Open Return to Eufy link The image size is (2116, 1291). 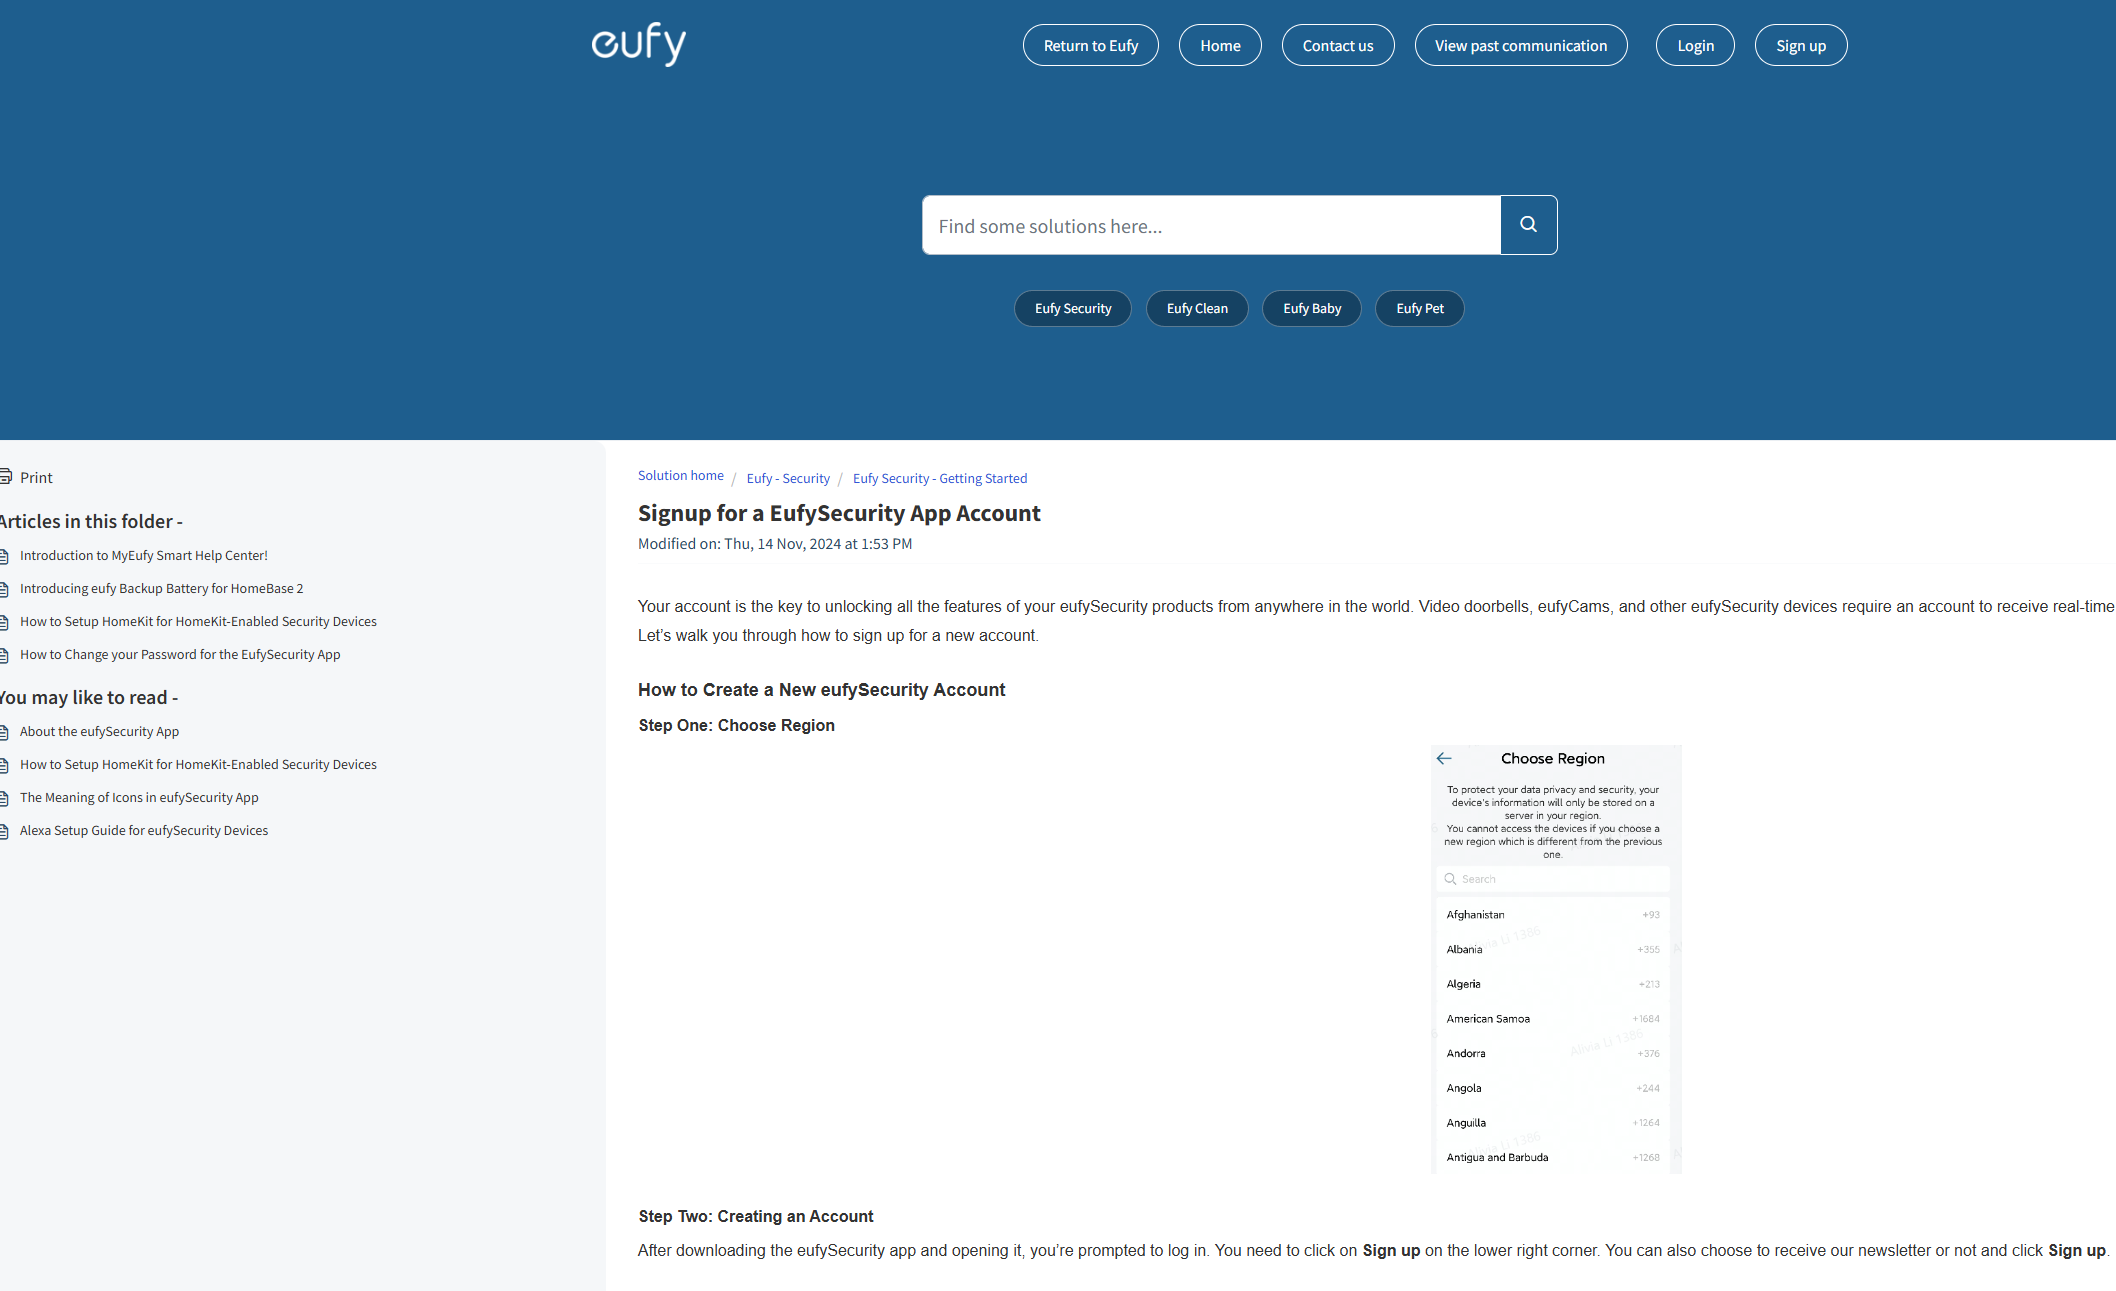(1090, 46)
